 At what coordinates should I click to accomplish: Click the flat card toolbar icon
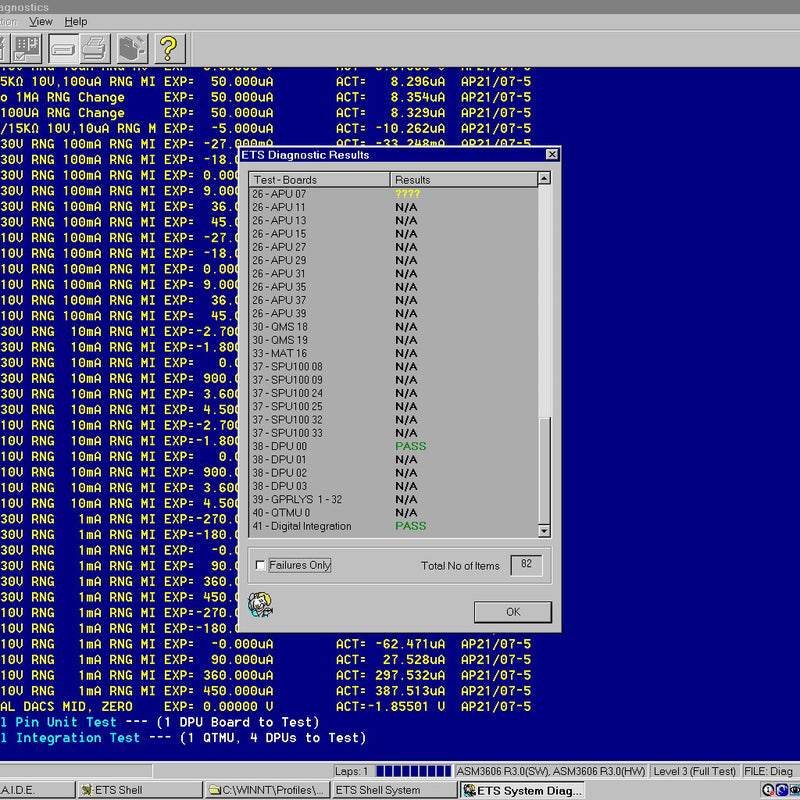click(62, 47)
